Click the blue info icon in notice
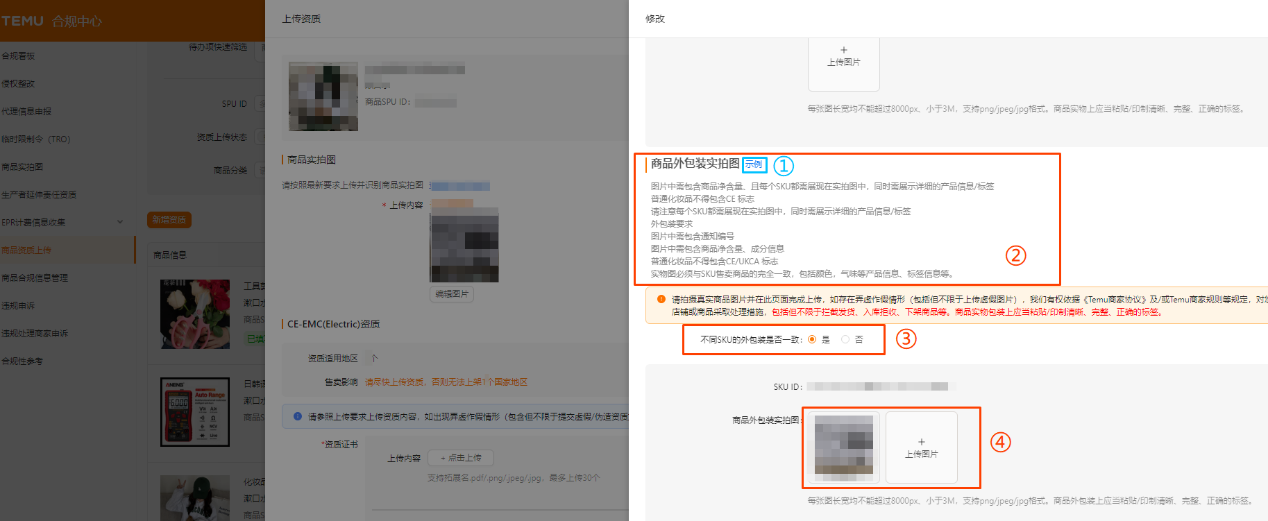The height and width of the screenshot is (521, 1268). [x=298, y=416]
